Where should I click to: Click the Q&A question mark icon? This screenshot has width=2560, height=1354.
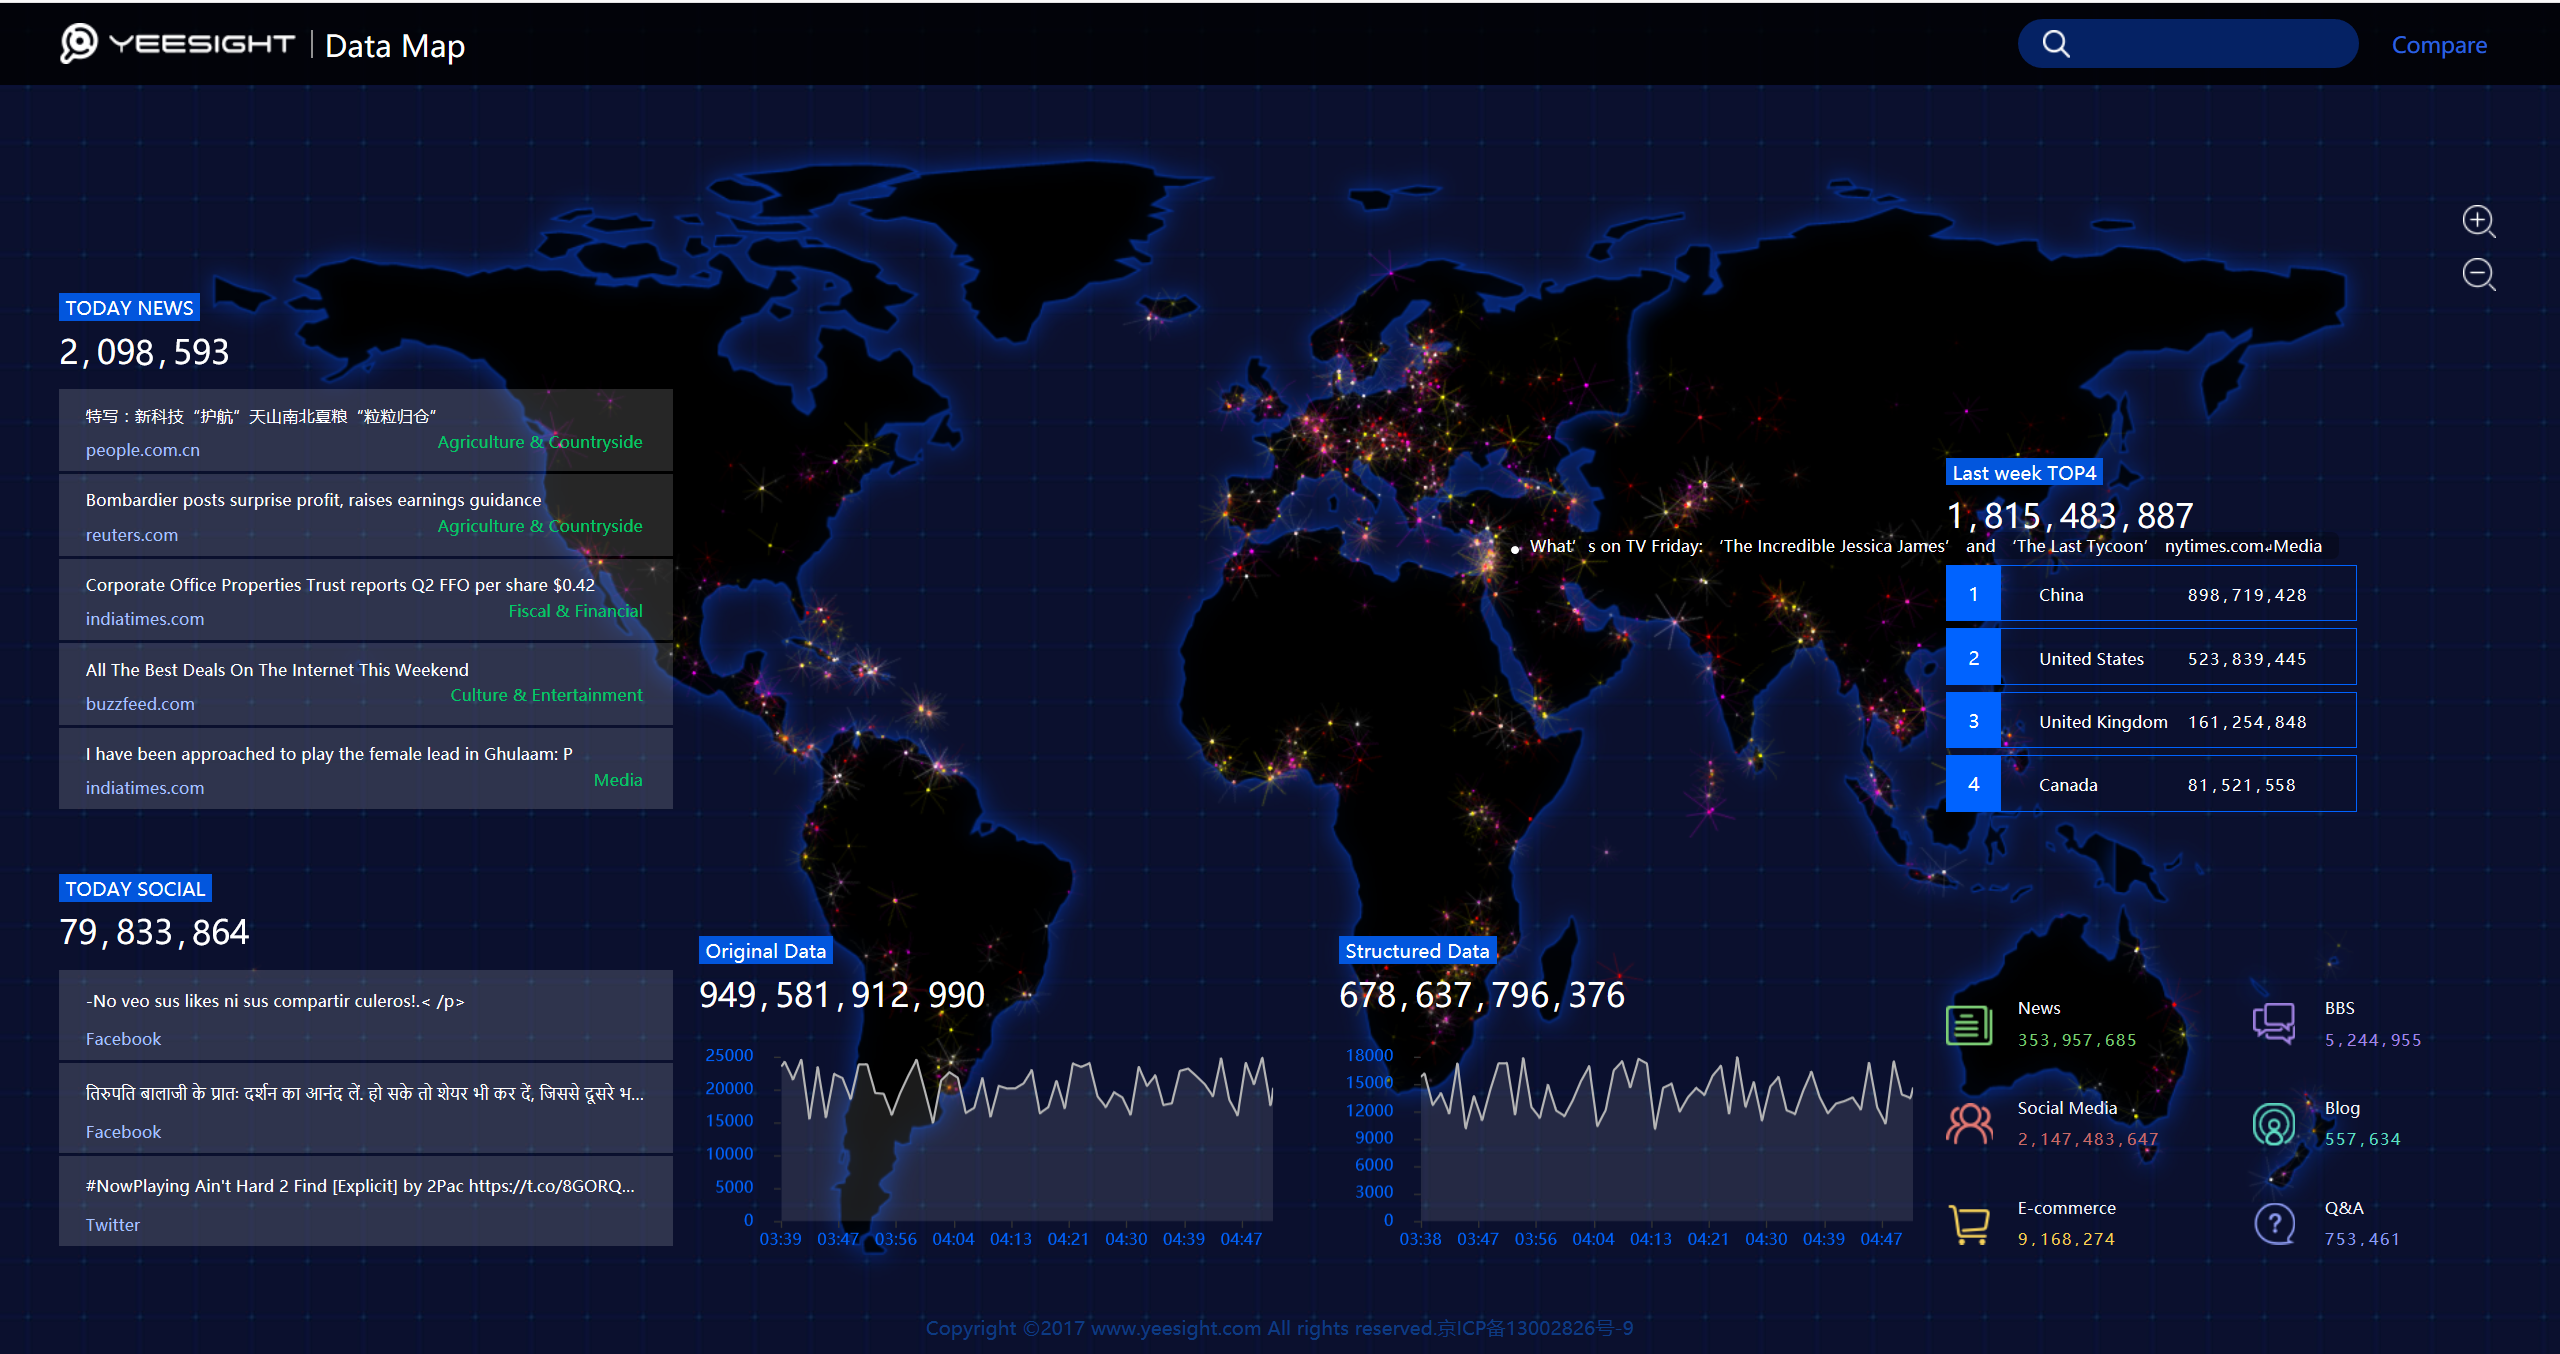[2274, 1224]
